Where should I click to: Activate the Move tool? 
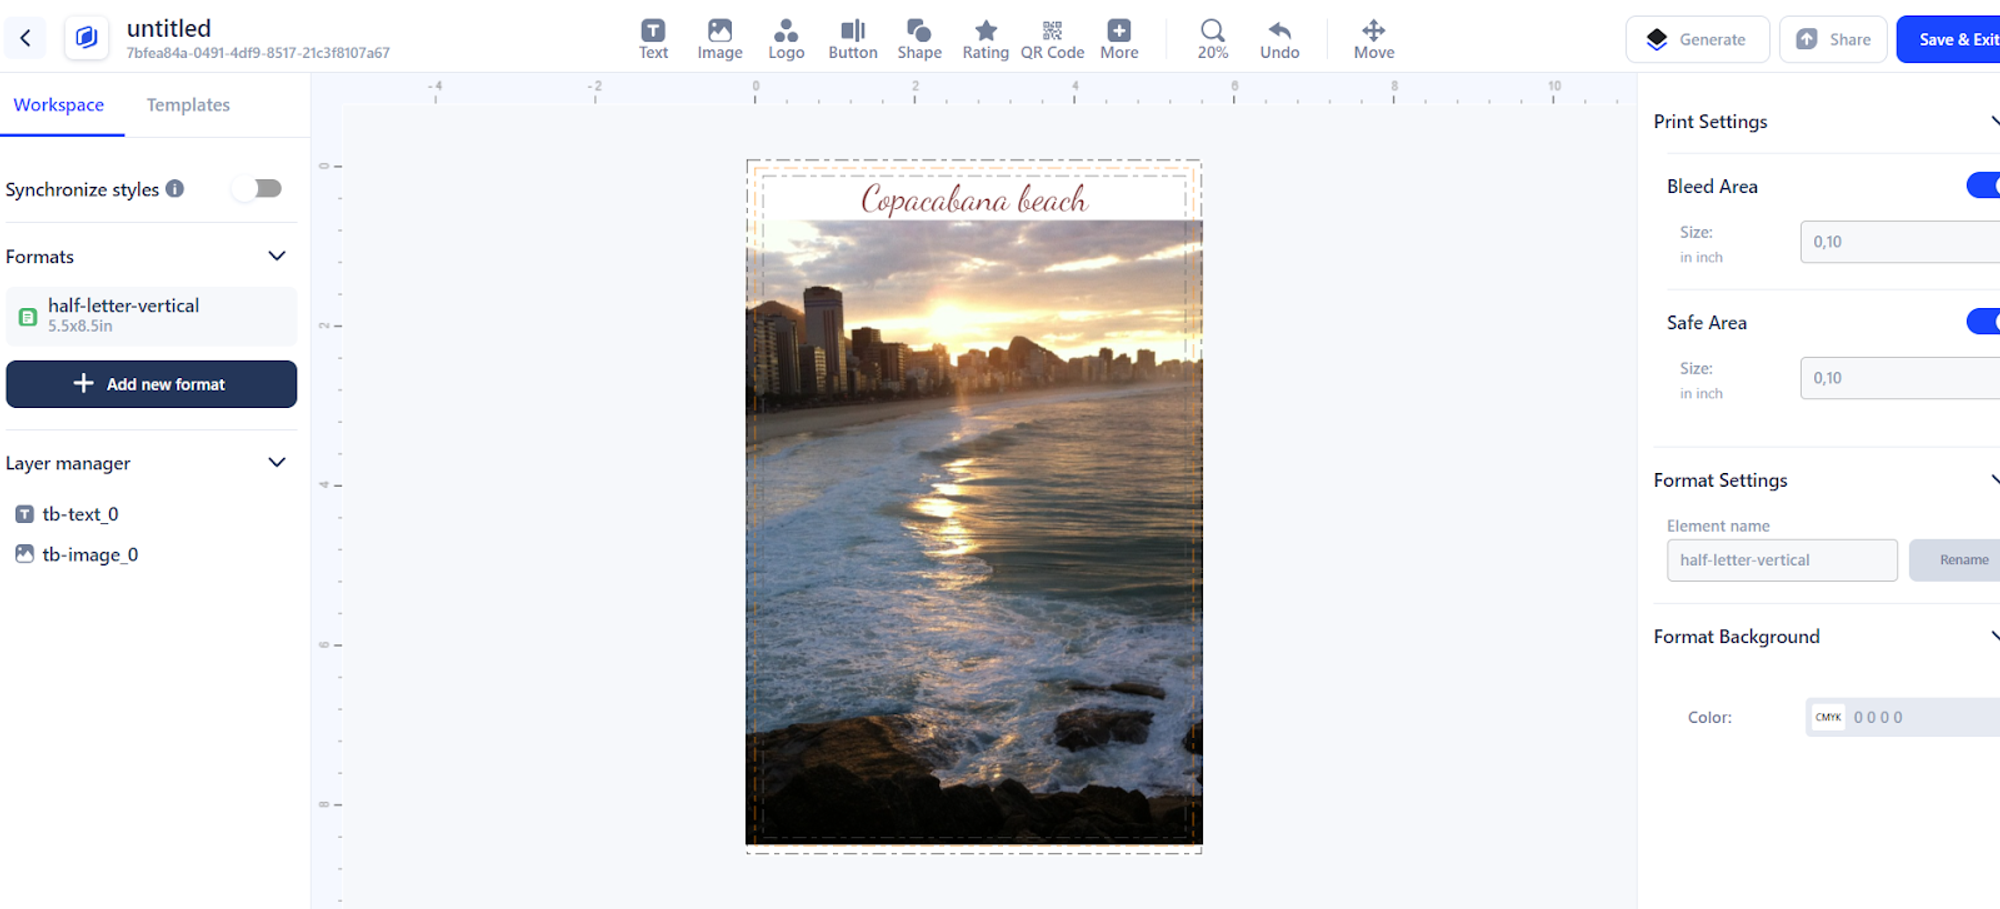coord(1374,39)
